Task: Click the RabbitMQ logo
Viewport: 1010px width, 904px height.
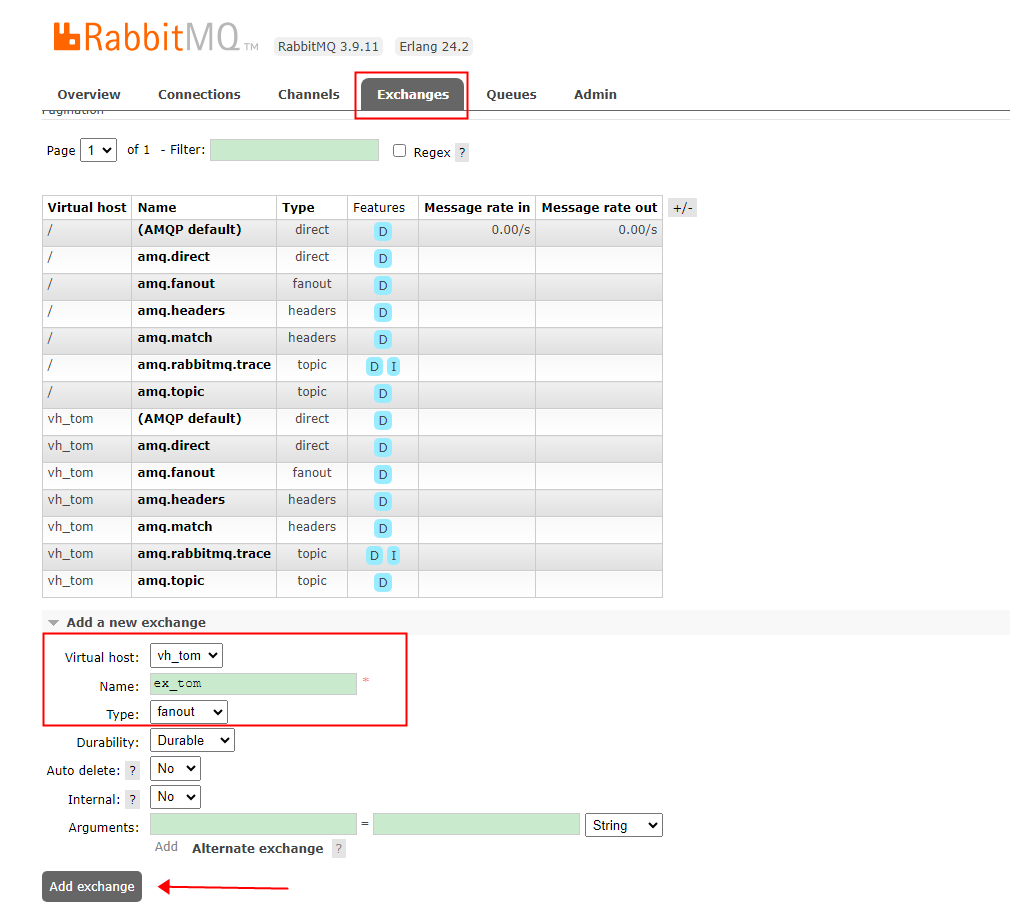Action: 155,37
